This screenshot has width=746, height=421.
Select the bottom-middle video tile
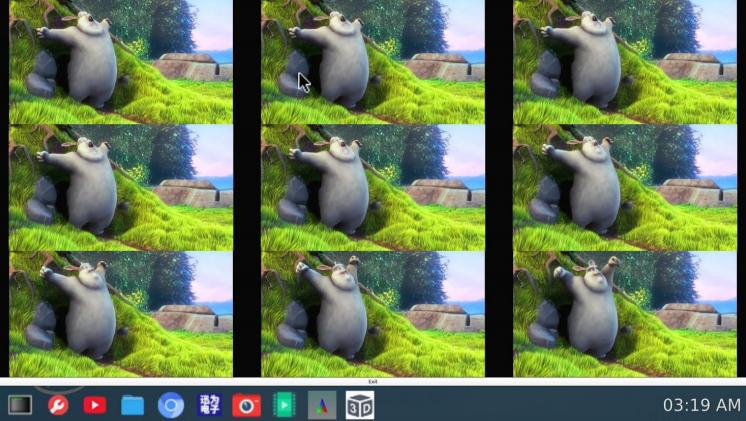[x=373, y=314]
